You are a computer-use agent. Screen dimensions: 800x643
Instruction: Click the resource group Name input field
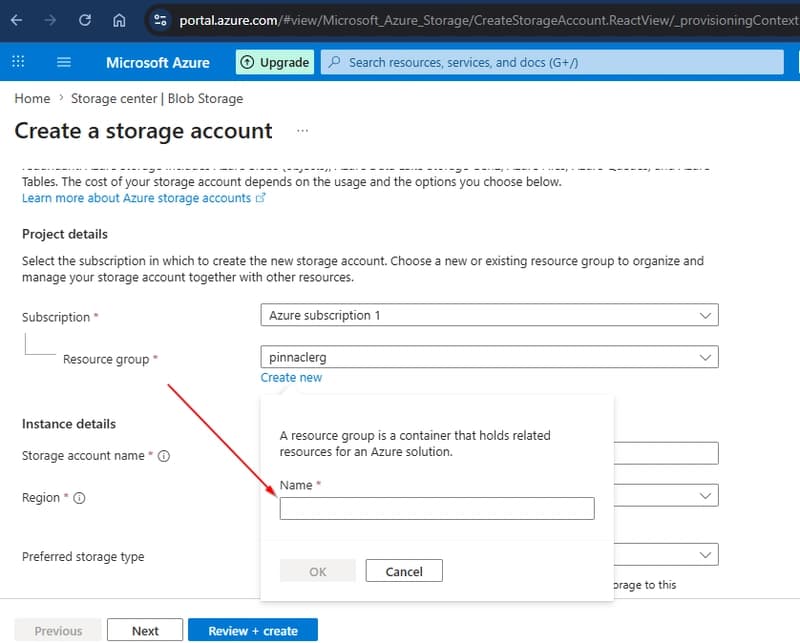pos(437,508)
